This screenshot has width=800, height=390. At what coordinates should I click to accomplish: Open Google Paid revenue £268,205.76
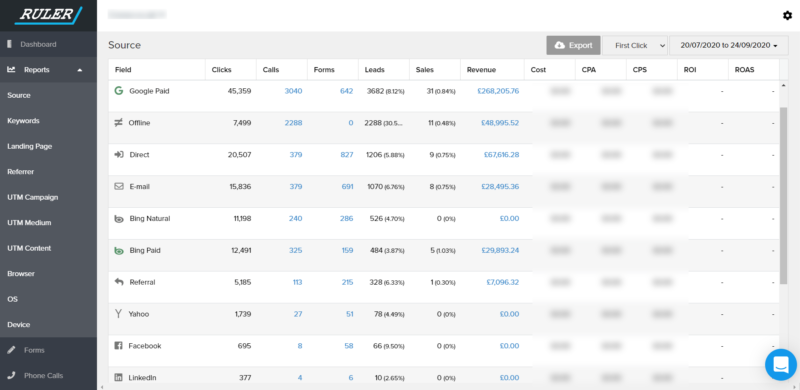click(x=498, y=91)
